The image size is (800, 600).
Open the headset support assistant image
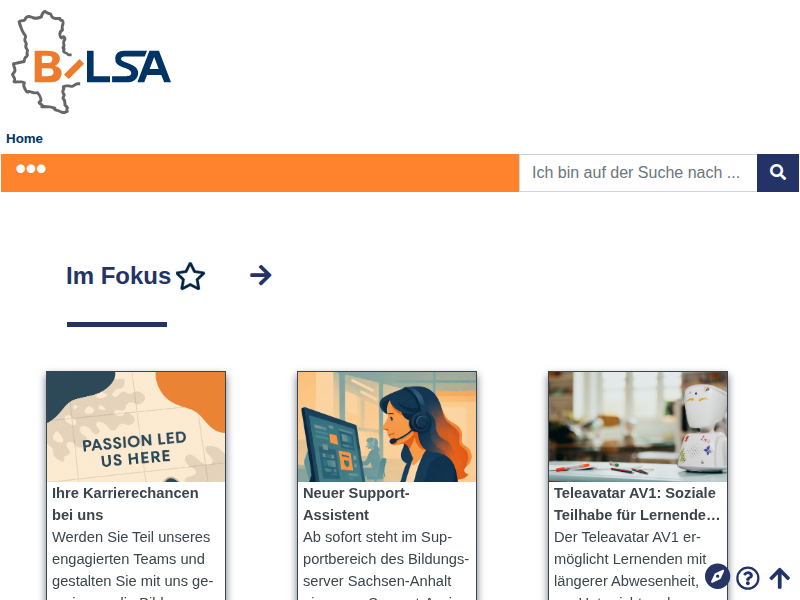pyautogui.click(x=387, y=427)
